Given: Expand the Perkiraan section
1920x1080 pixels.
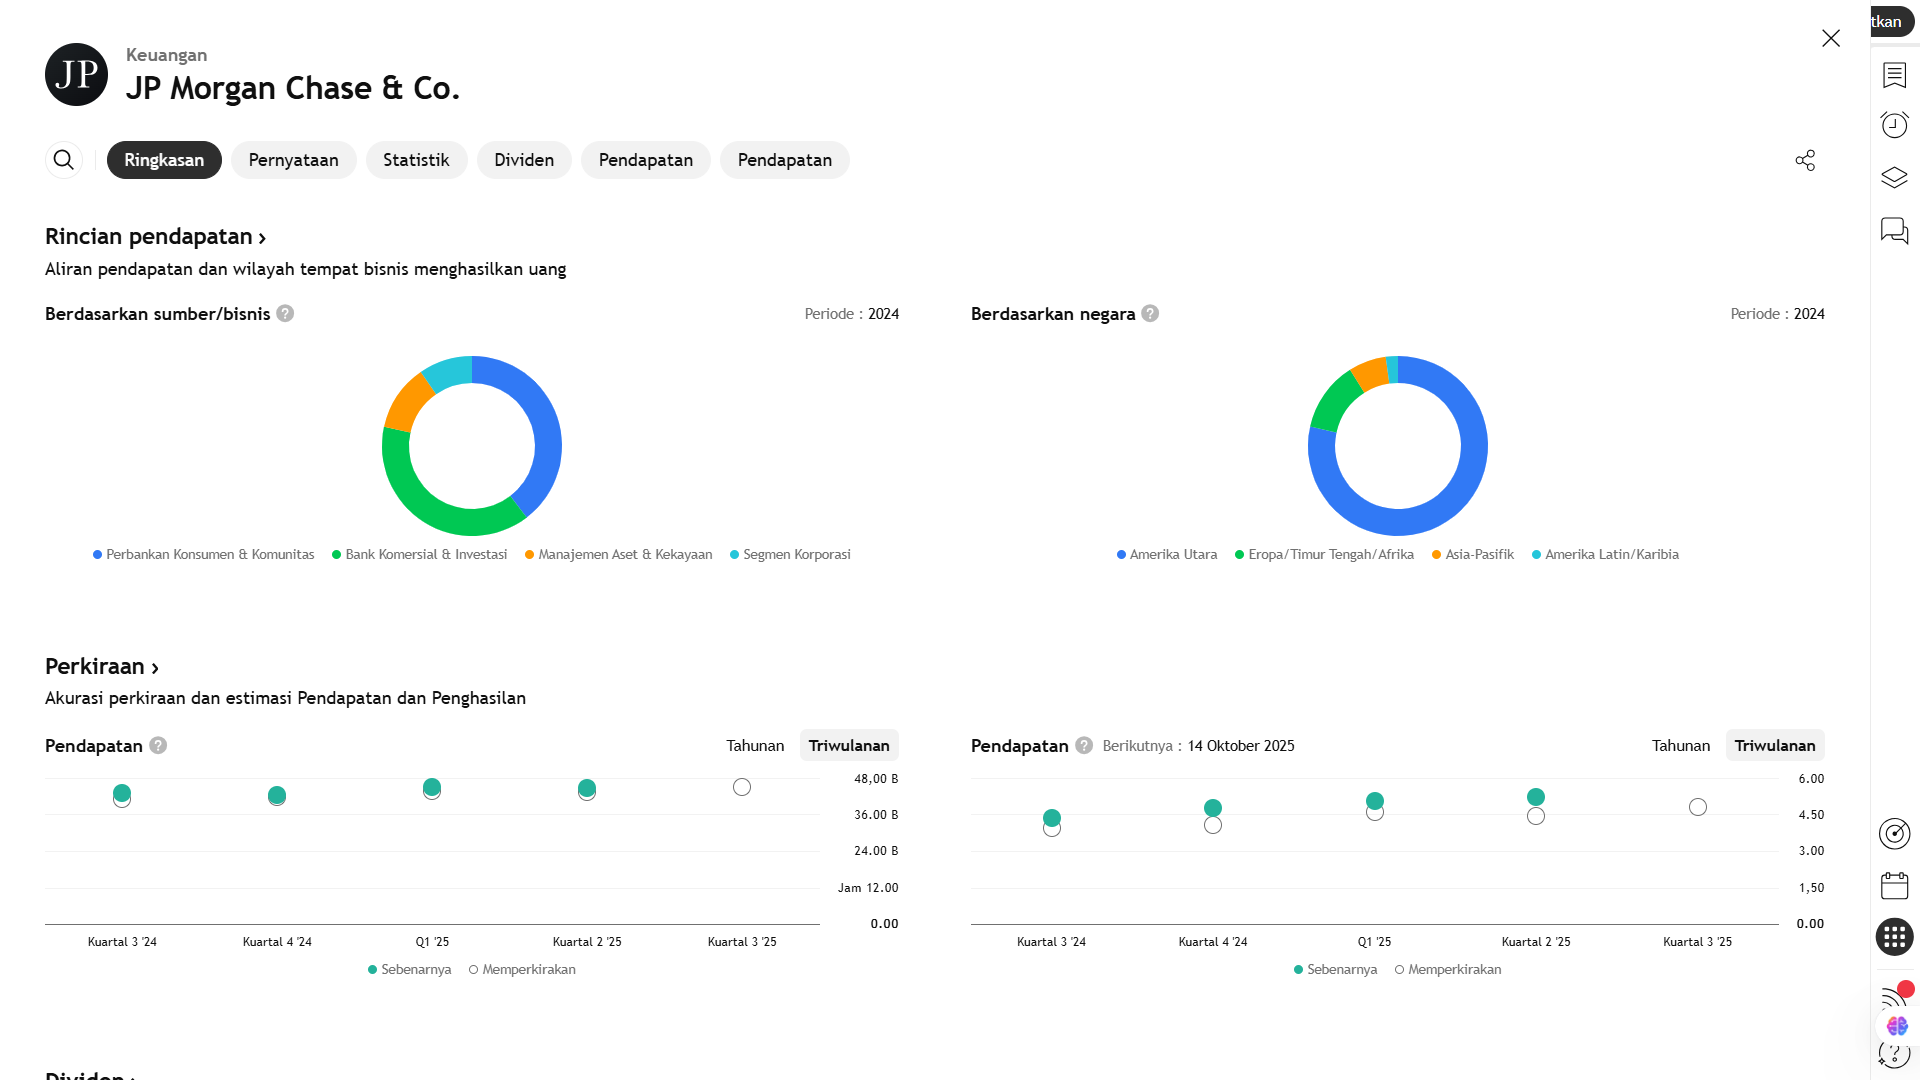Looking at the screenshot, I should tap(101, 667).
